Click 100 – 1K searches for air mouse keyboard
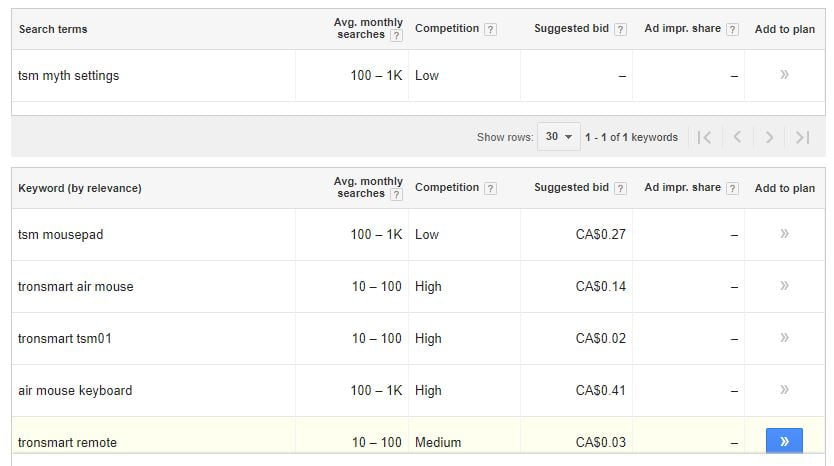834x466 pixels. pyautogui.click(x=377, y=390)
